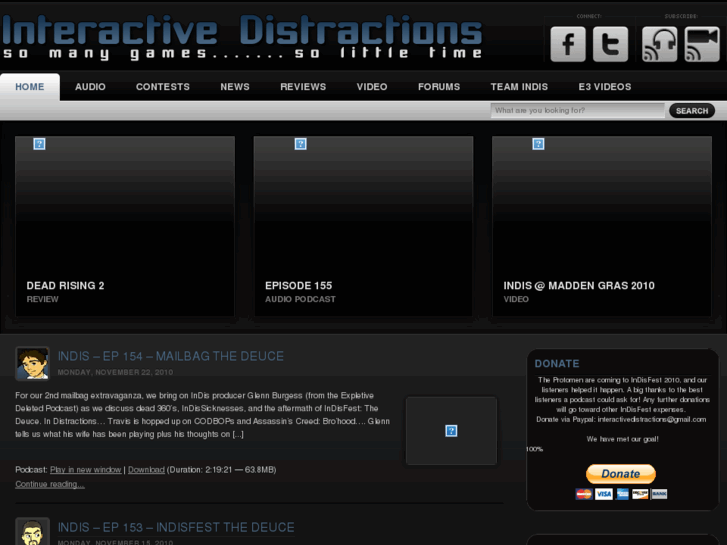
Task: Open the Audio menu item
Action: click(x=90, y=87)
